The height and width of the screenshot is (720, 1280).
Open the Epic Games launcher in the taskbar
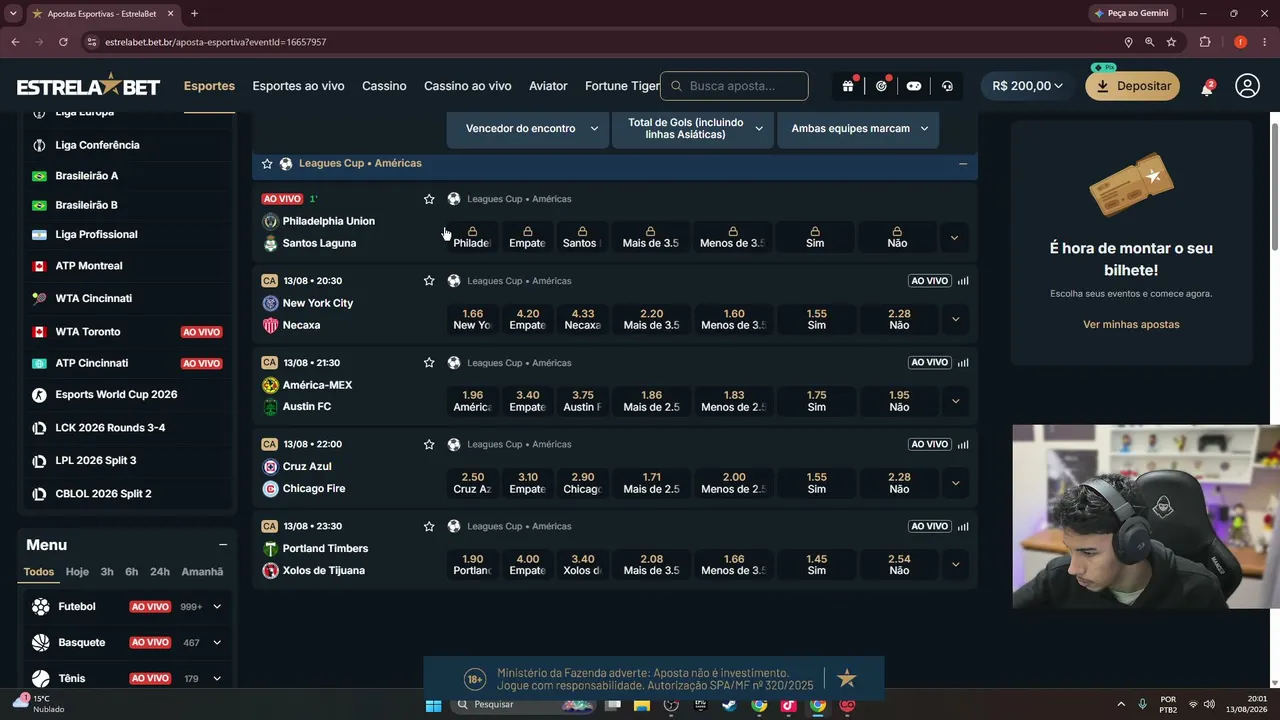click(x=700, y=706)
